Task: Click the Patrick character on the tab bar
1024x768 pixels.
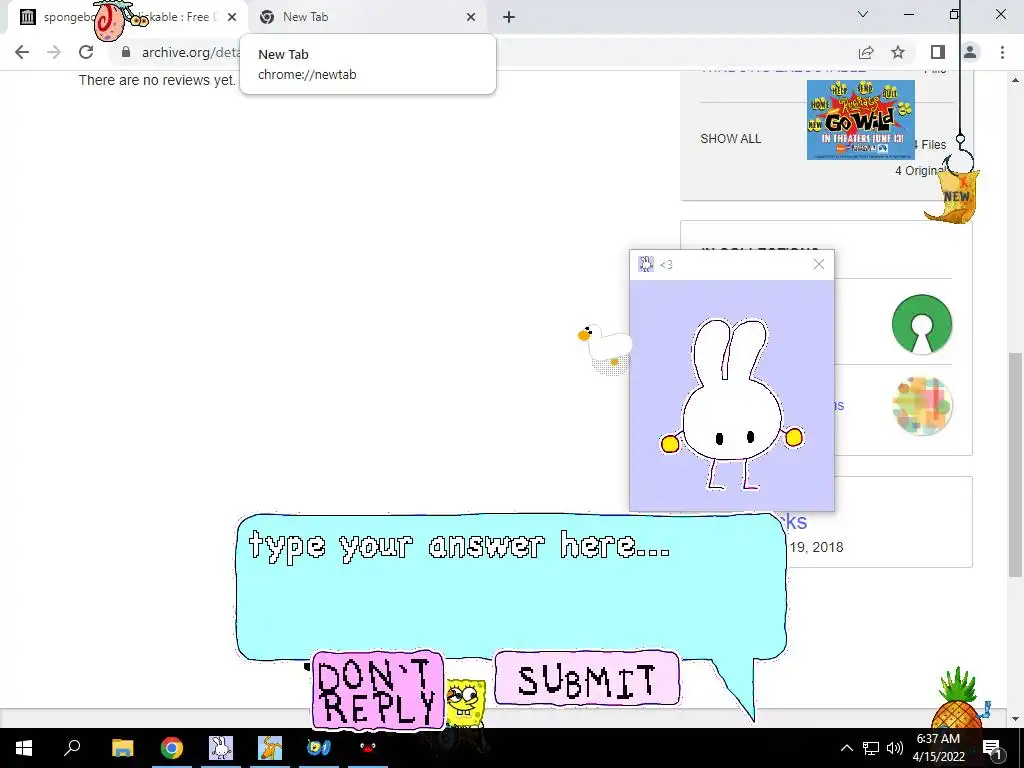Action: 109,20
